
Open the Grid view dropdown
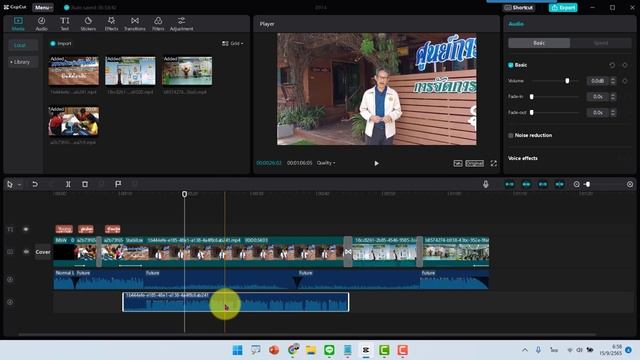pos(233,43)
